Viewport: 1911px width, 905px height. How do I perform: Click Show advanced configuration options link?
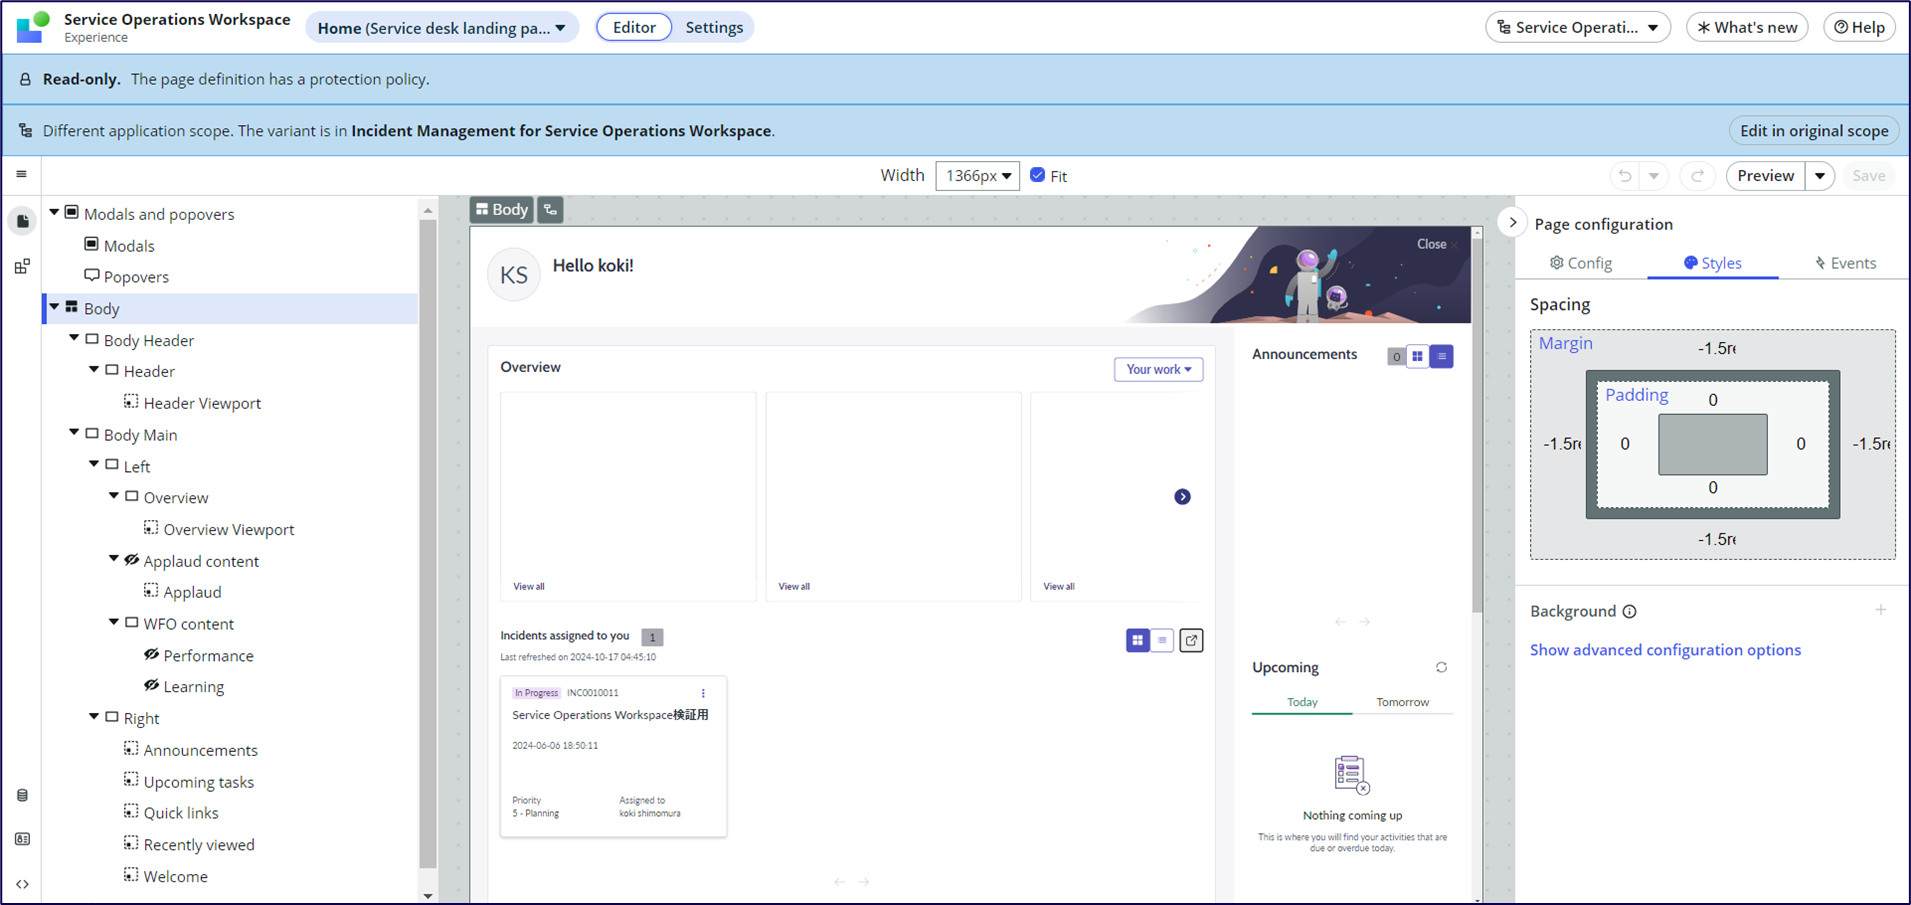click(1665, 650)
